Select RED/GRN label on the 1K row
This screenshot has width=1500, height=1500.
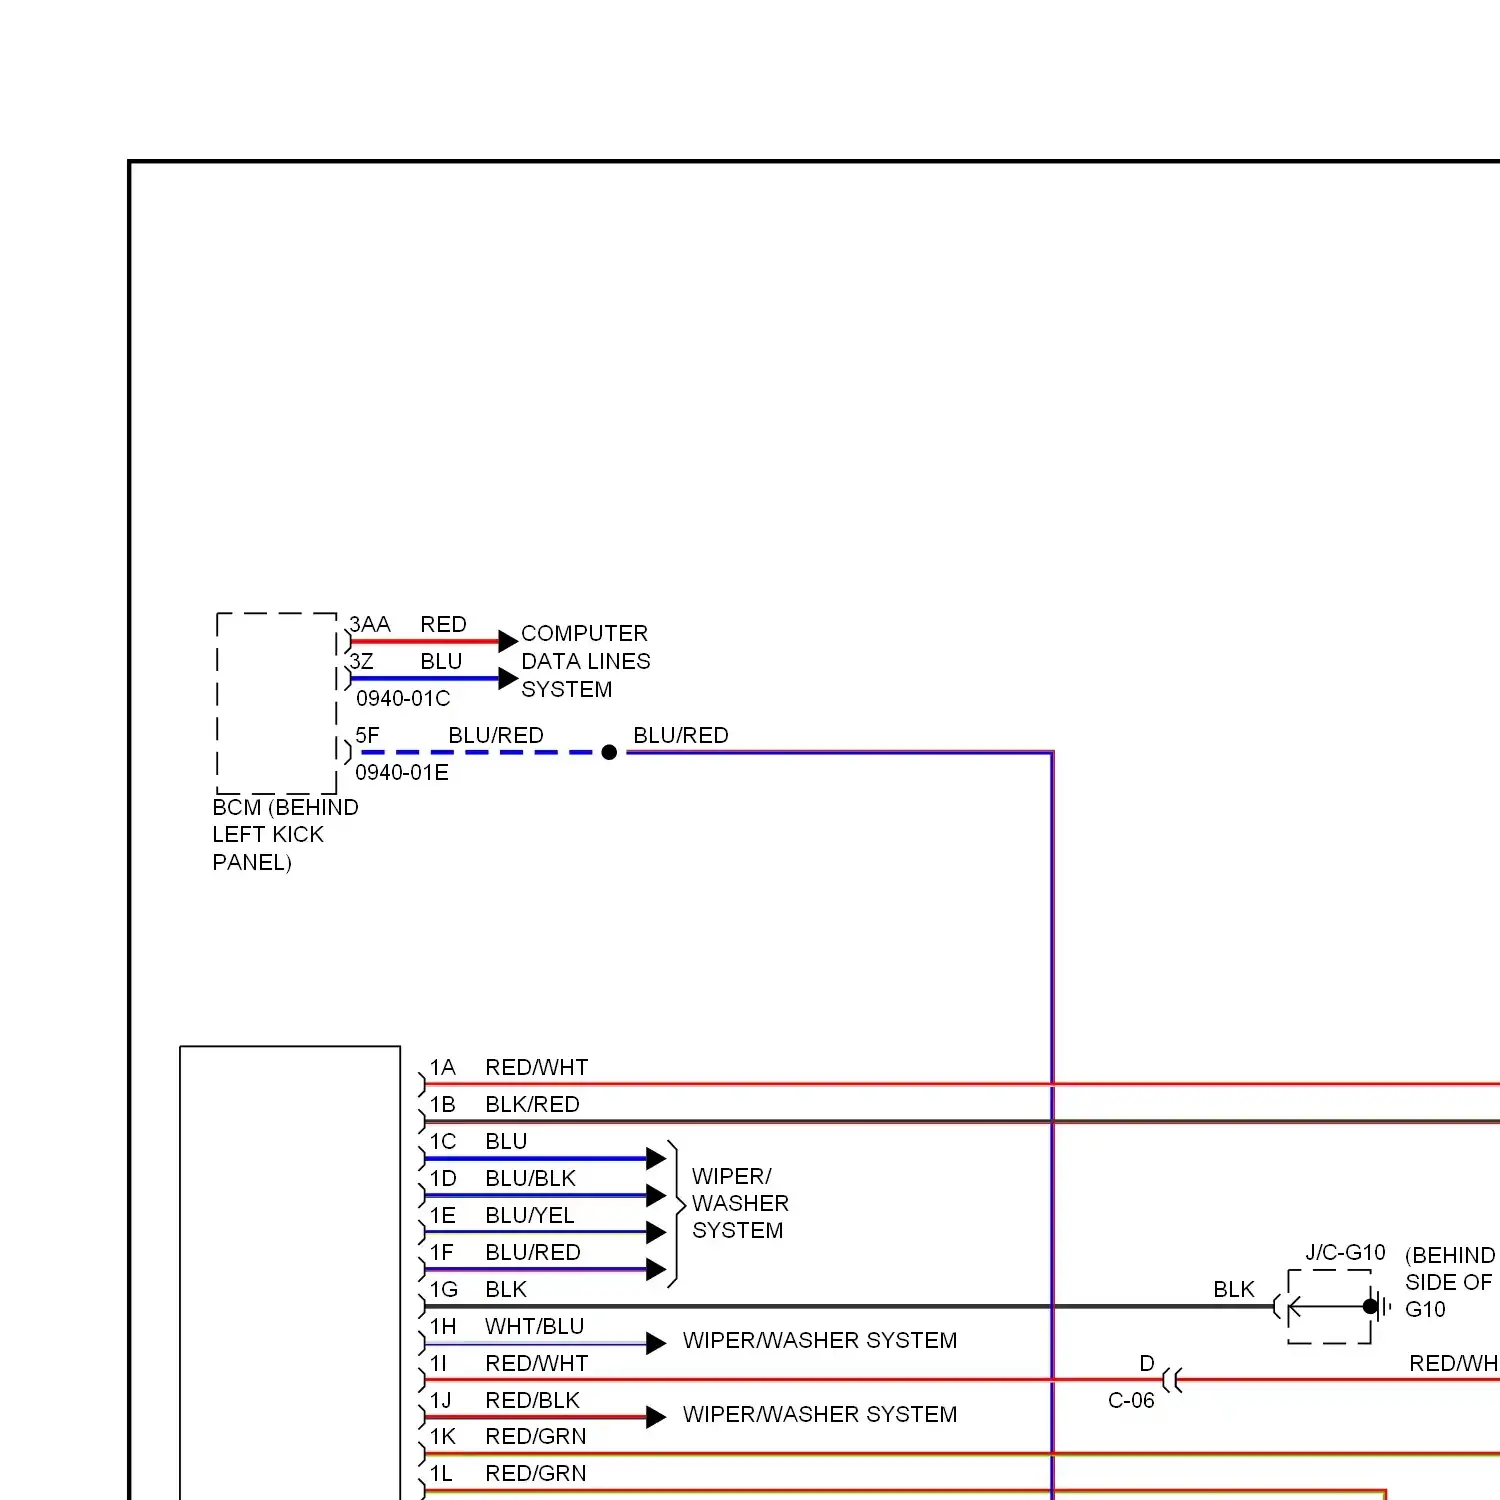[536, 1436]
